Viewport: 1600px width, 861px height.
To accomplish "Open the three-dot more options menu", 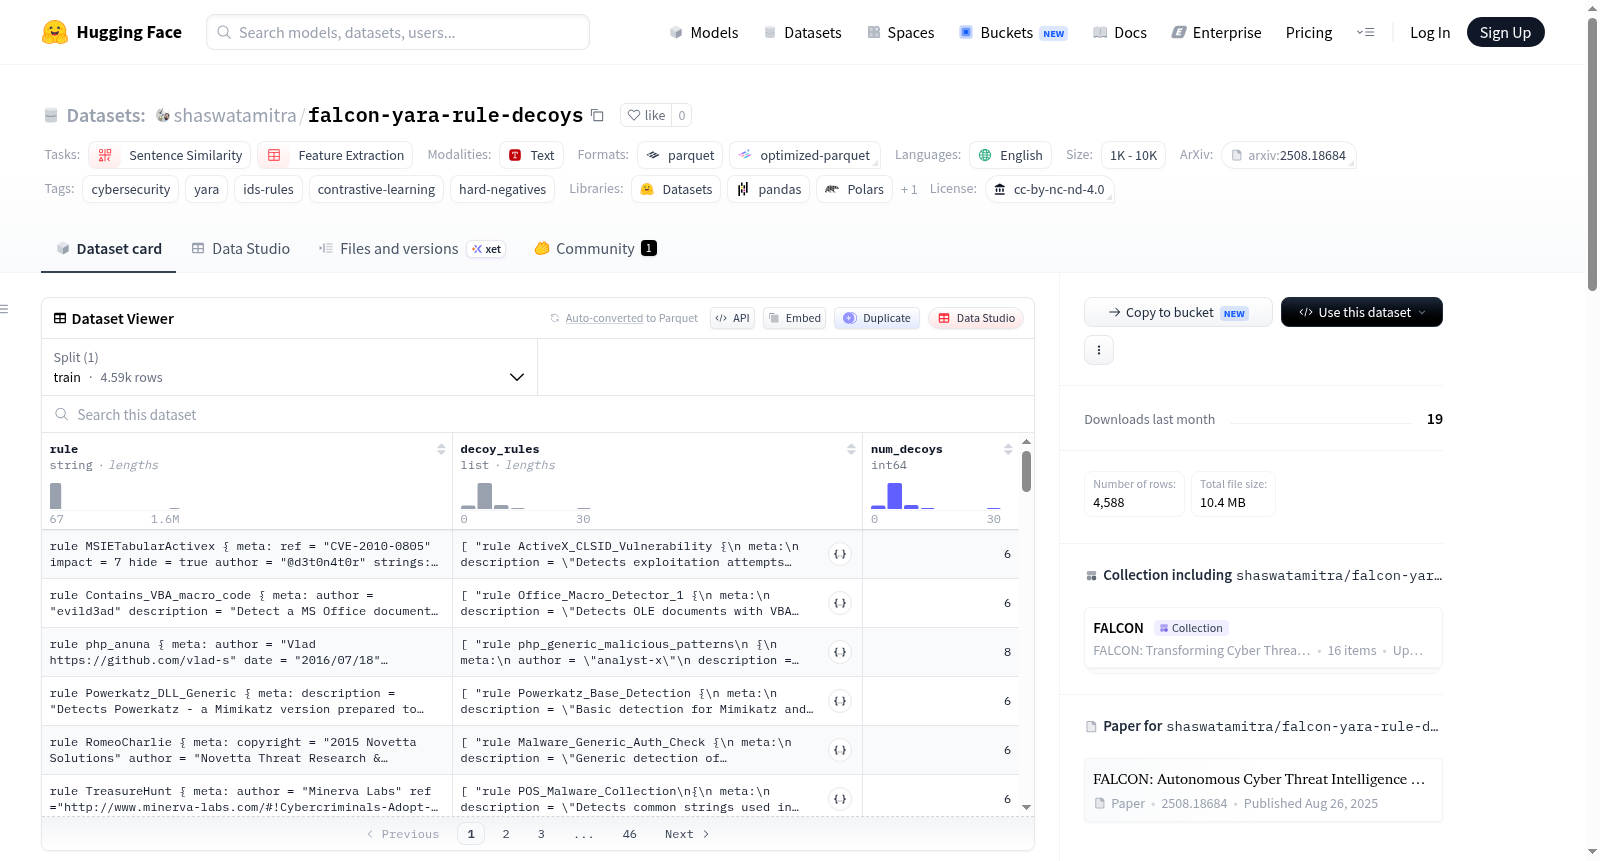I will 1099,350.
